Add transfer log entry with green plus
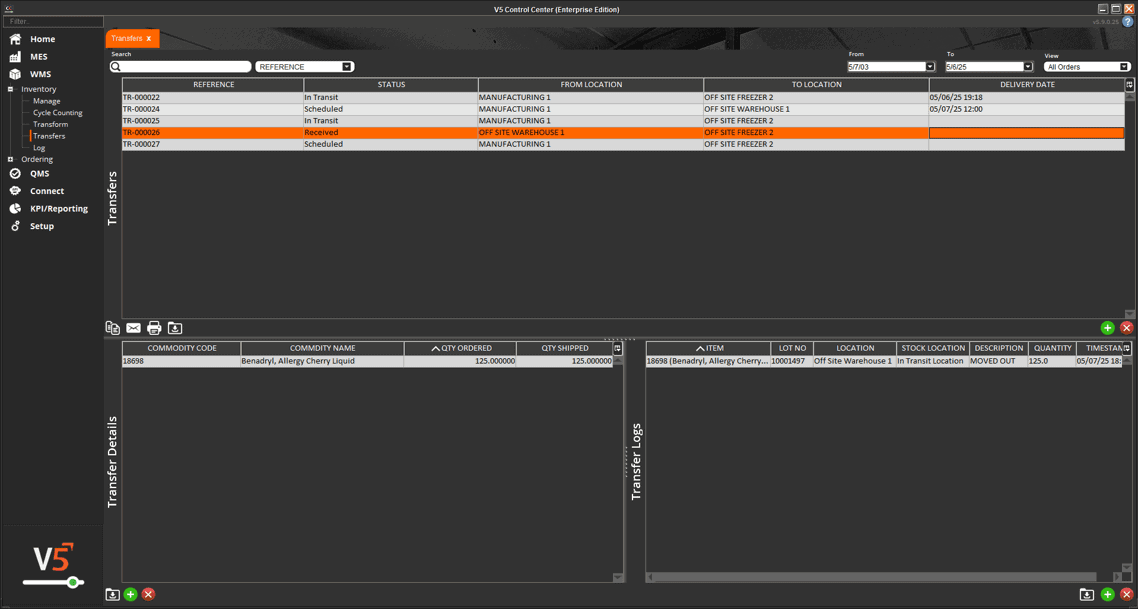Viewport: 1138px width, 609px height. (1108, 594)
